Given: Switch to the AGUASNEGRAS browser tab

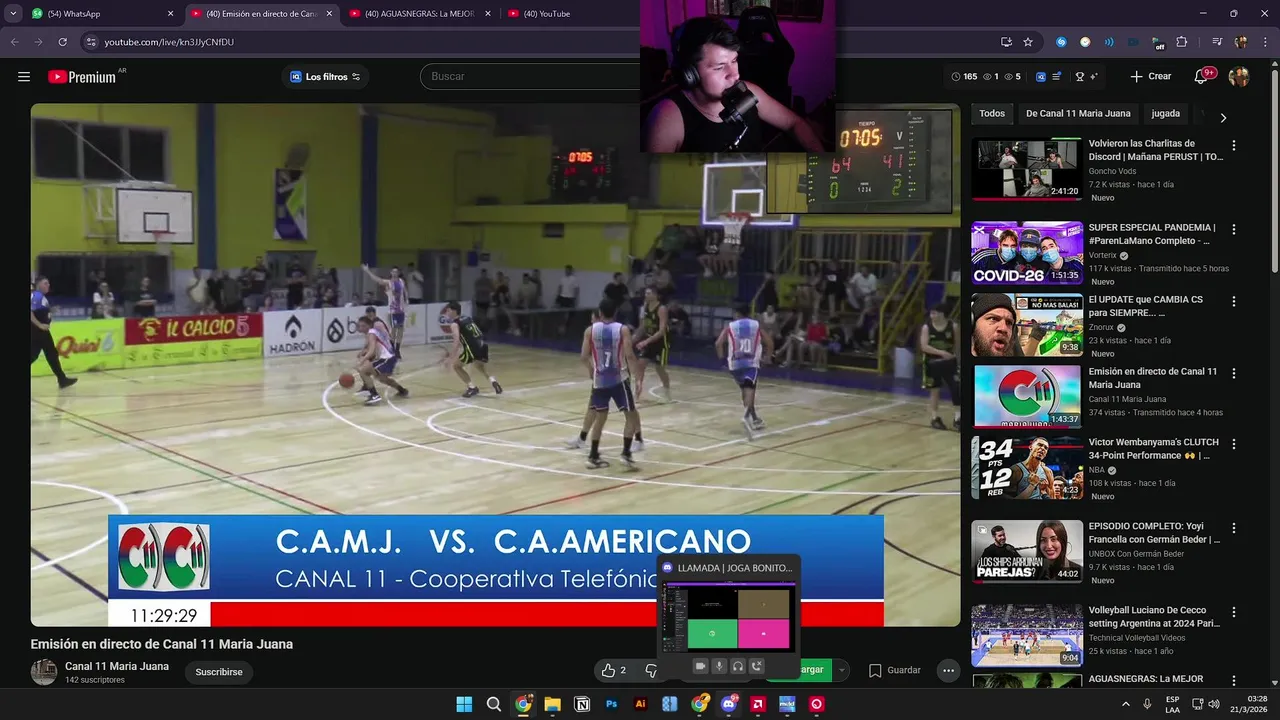Looking at the screenshot, I should click(x=419, y=14).
